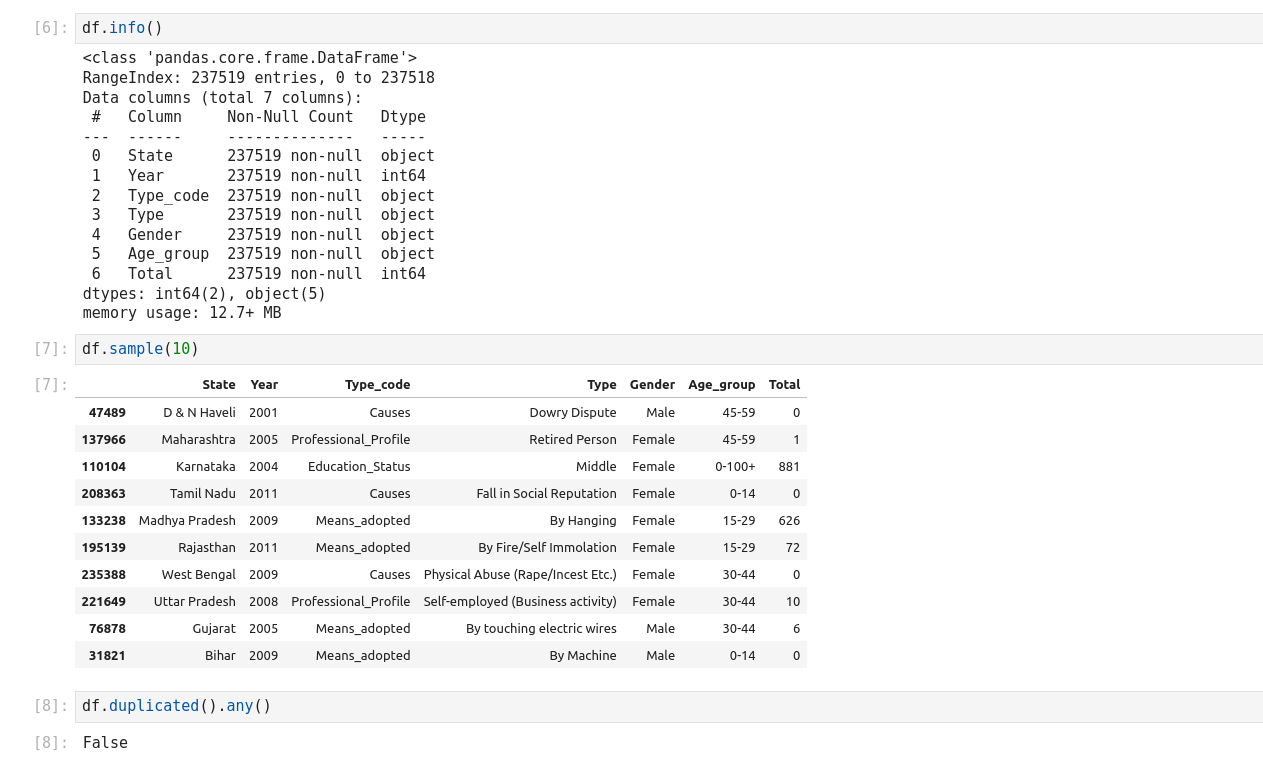Image resolution: width=1263 pixels, height=757 pixels.
Task: Click the Maharashtra cell in the State column
Action: tap(198, 439)
